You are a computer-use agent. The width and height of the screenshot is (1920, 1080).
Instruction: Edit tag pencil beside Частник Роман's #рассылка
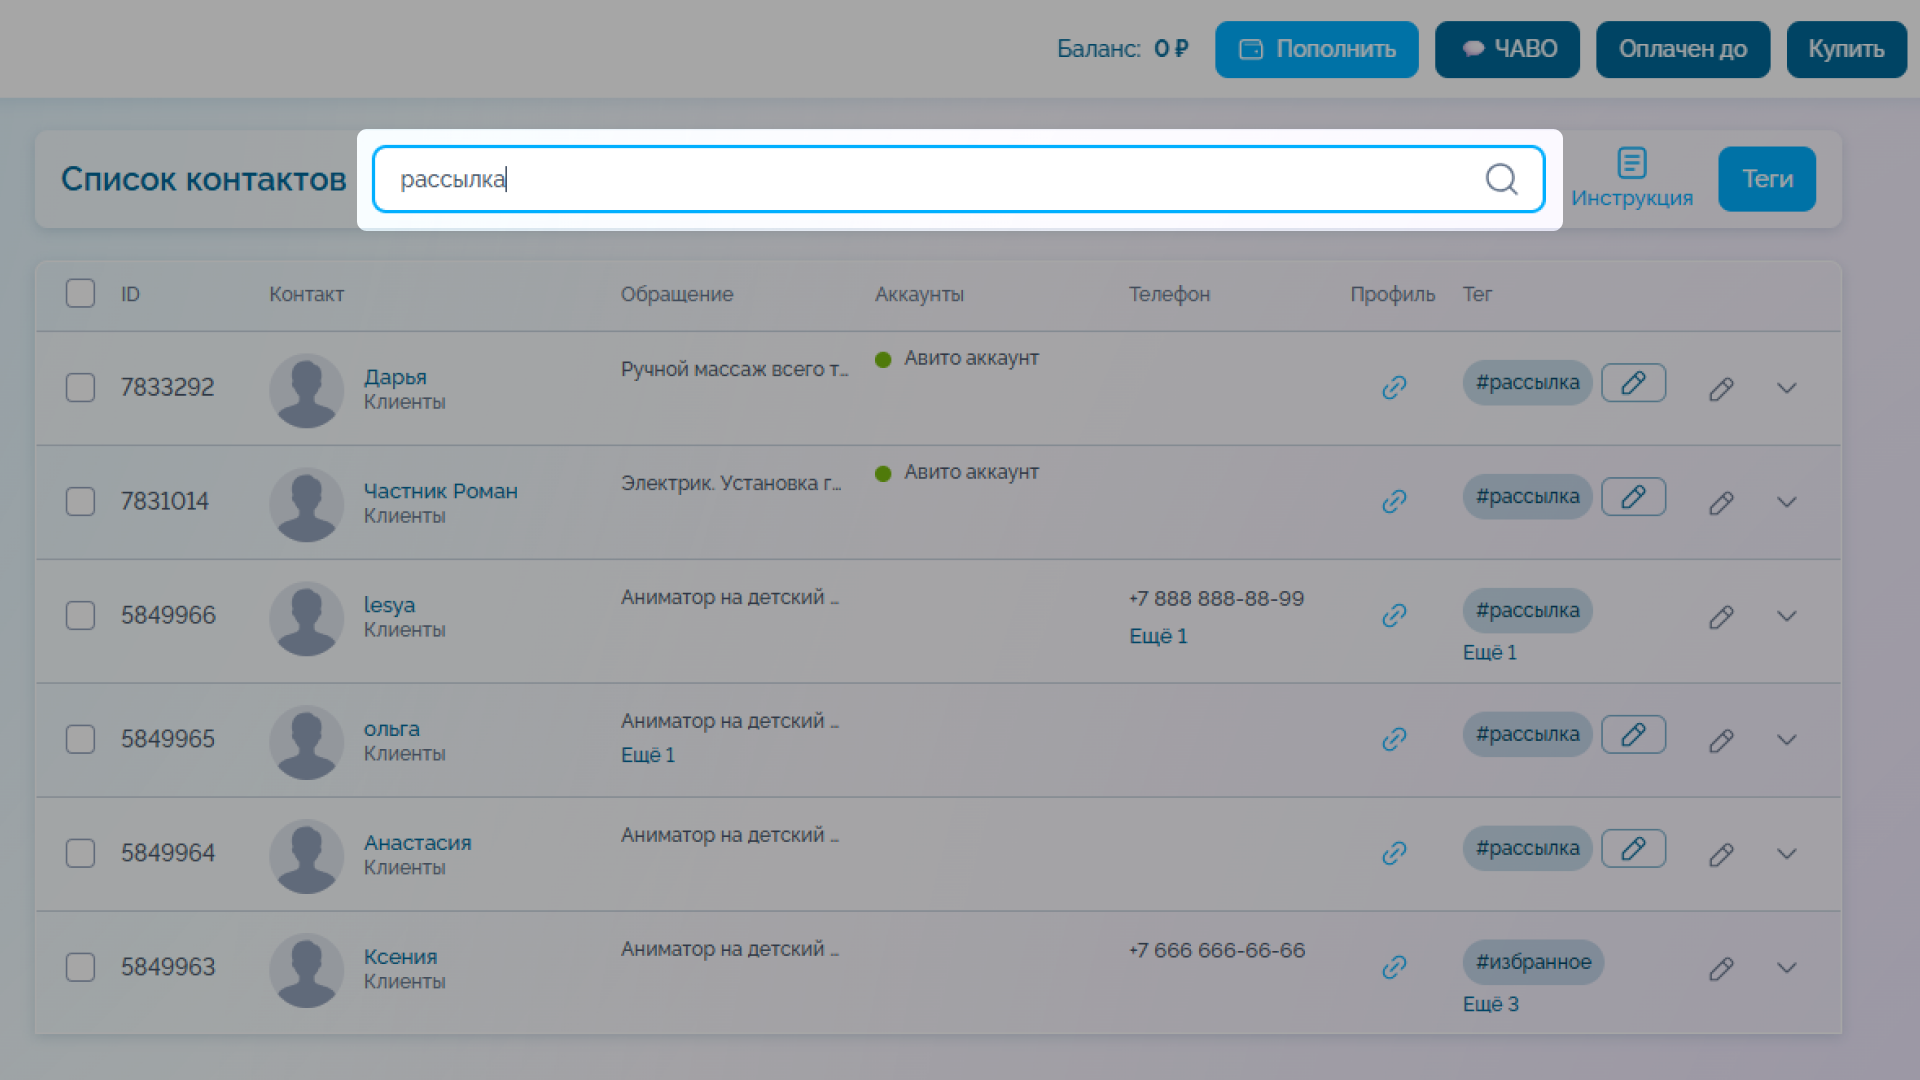click(x=1633, y=497)
